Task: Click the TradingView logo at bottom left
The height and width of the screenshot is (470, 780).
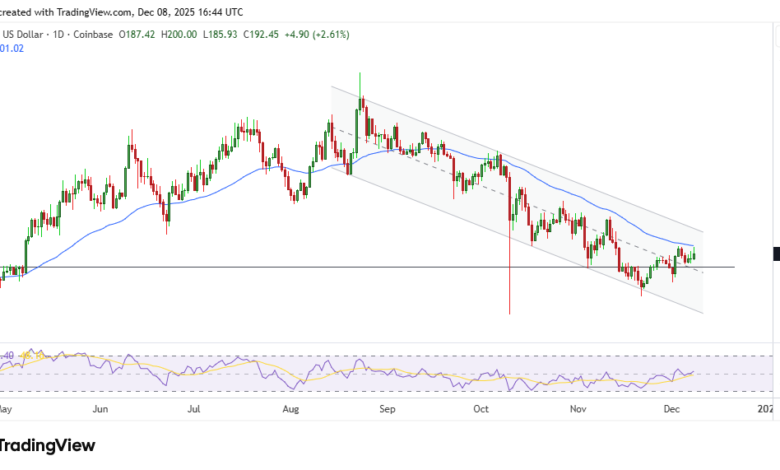Action: coord(46,445)
